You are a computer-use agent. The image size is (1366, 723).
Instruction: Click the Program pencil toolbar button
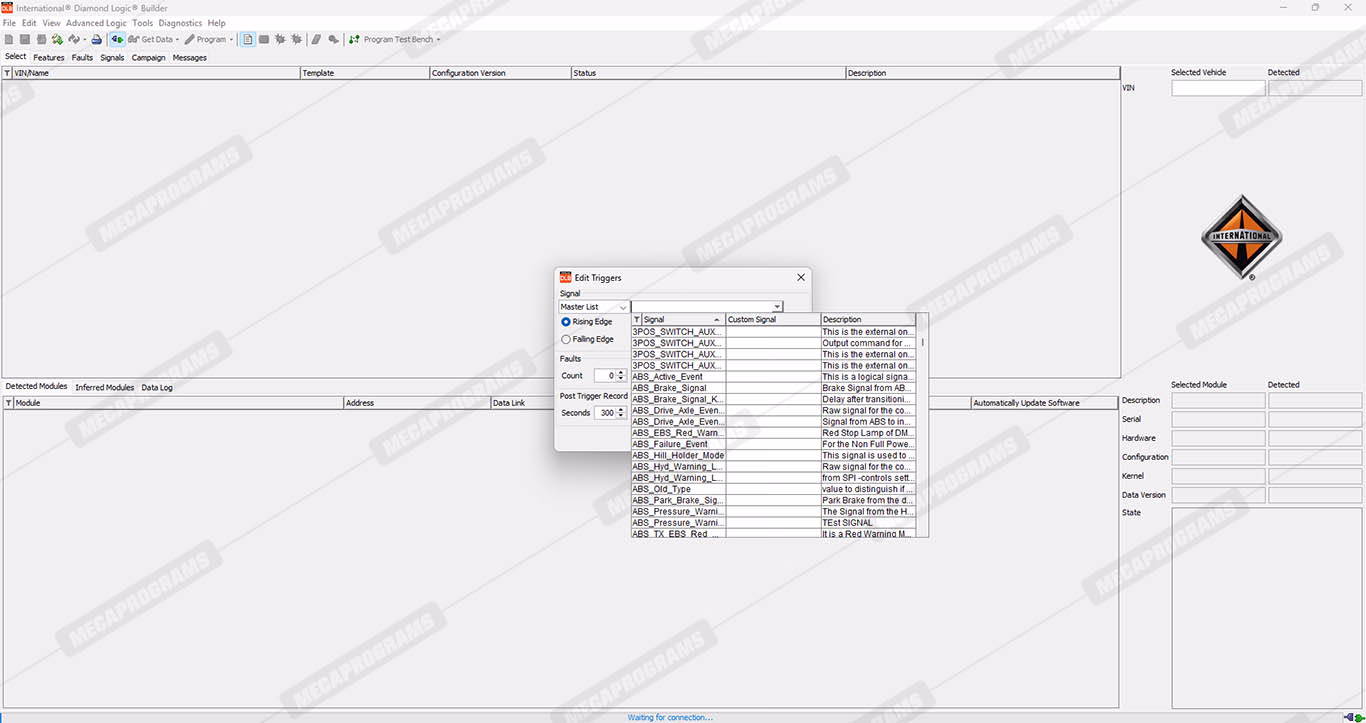pos(206,40)
